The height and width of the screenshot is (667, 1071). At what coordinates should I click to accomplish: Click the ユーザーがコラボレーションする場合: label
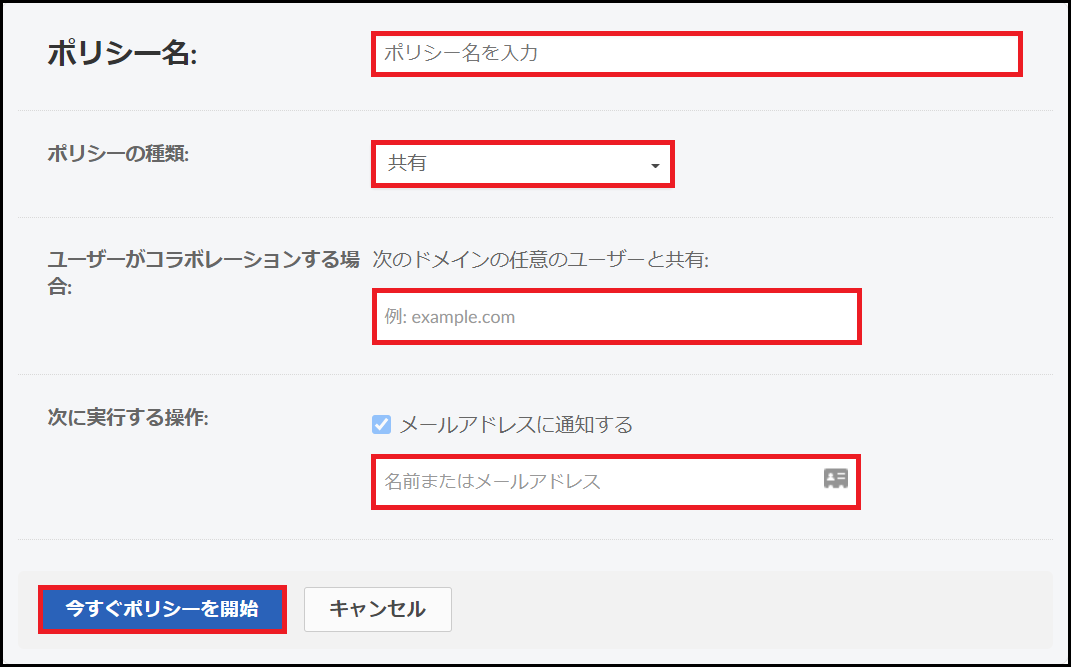click(204, 272)
